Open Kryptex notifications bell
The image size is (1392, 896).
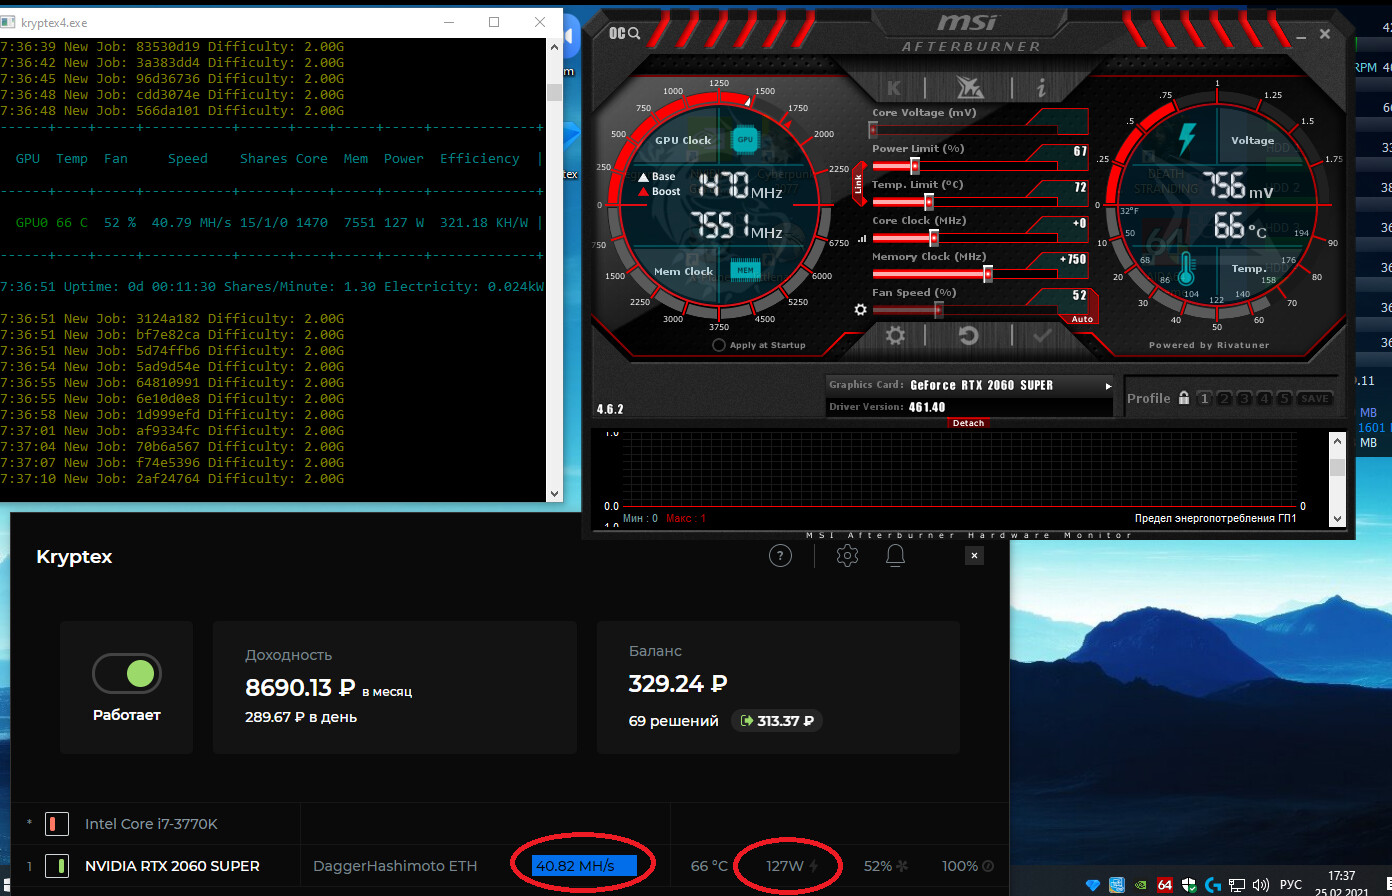tap(895, 556)
